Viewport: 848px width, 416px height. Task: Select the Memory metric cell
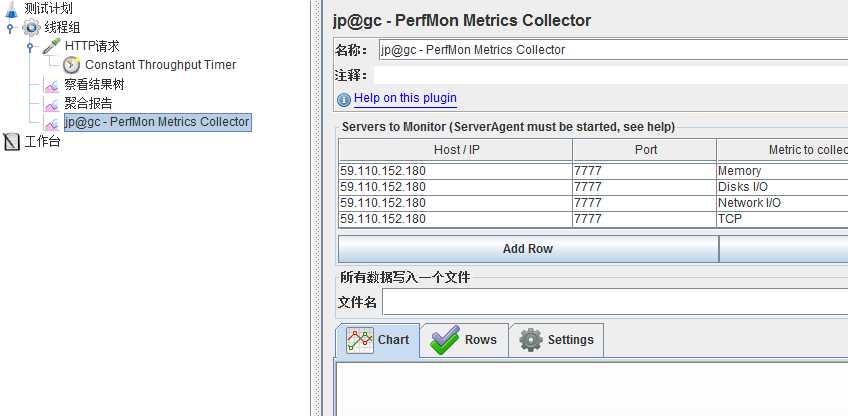[783, 171]
